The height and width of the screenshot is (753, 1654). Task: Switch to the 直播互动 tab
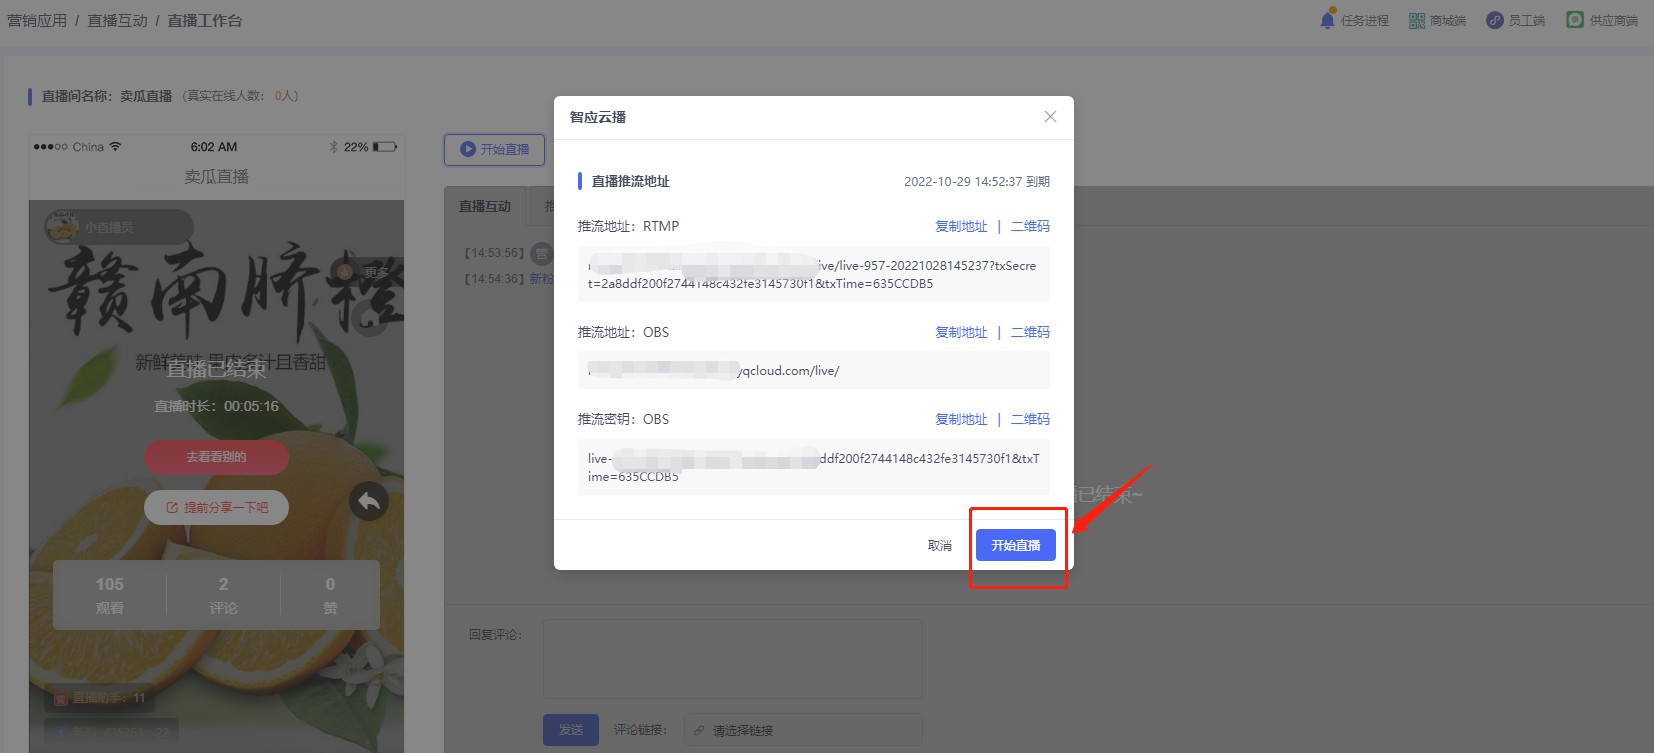[485, 206]
